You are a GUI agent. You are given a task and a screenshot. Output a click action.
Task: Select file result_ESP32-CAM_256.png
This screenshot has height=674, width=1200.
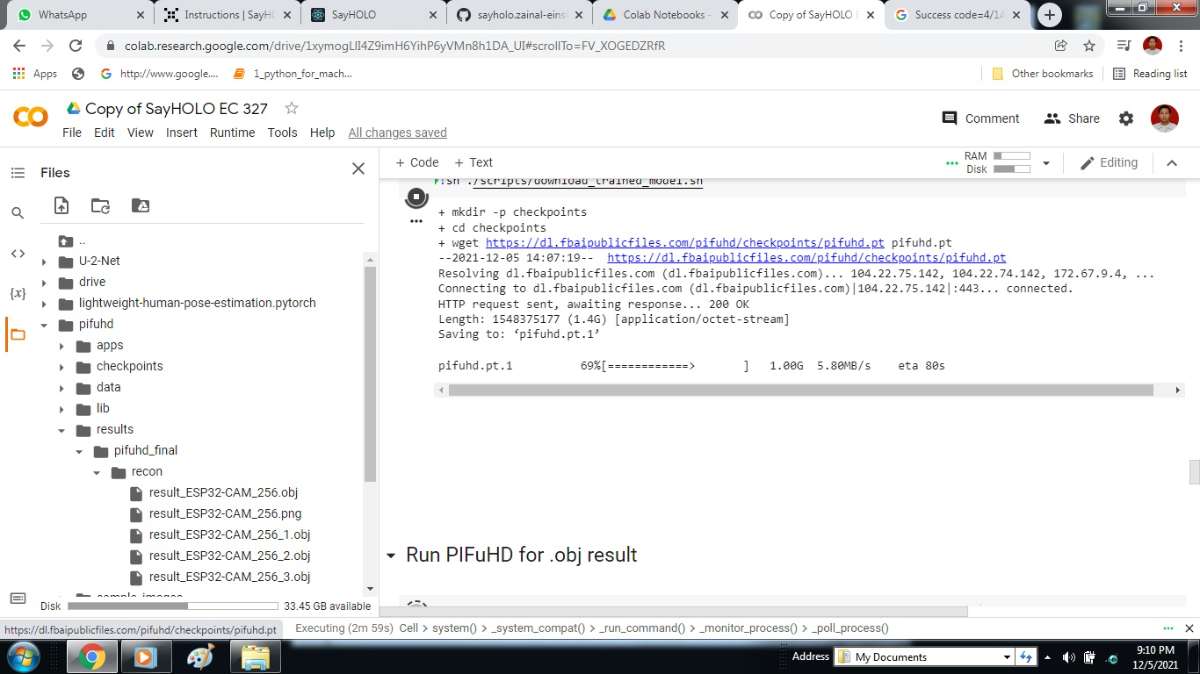tap(225, 514)
